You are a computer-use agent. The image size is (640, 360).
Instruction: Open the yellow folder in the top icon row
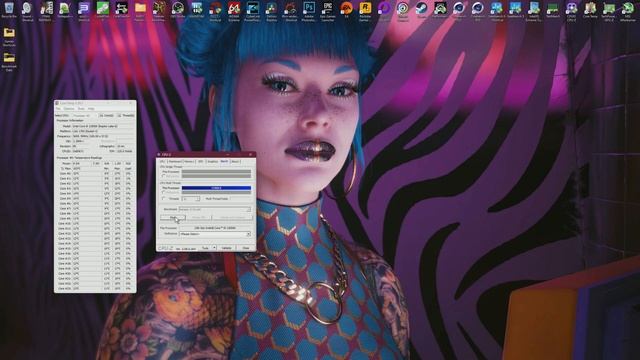click(x=140, y=11)
